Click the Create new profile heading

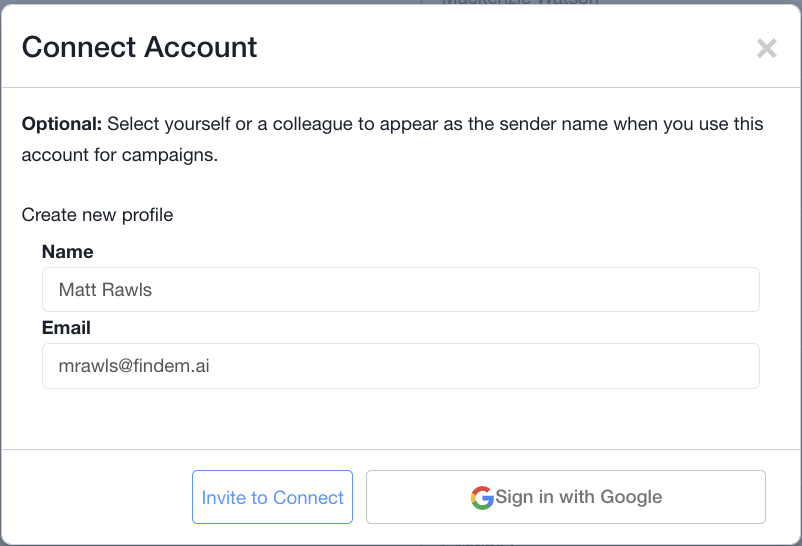[97, 215]
